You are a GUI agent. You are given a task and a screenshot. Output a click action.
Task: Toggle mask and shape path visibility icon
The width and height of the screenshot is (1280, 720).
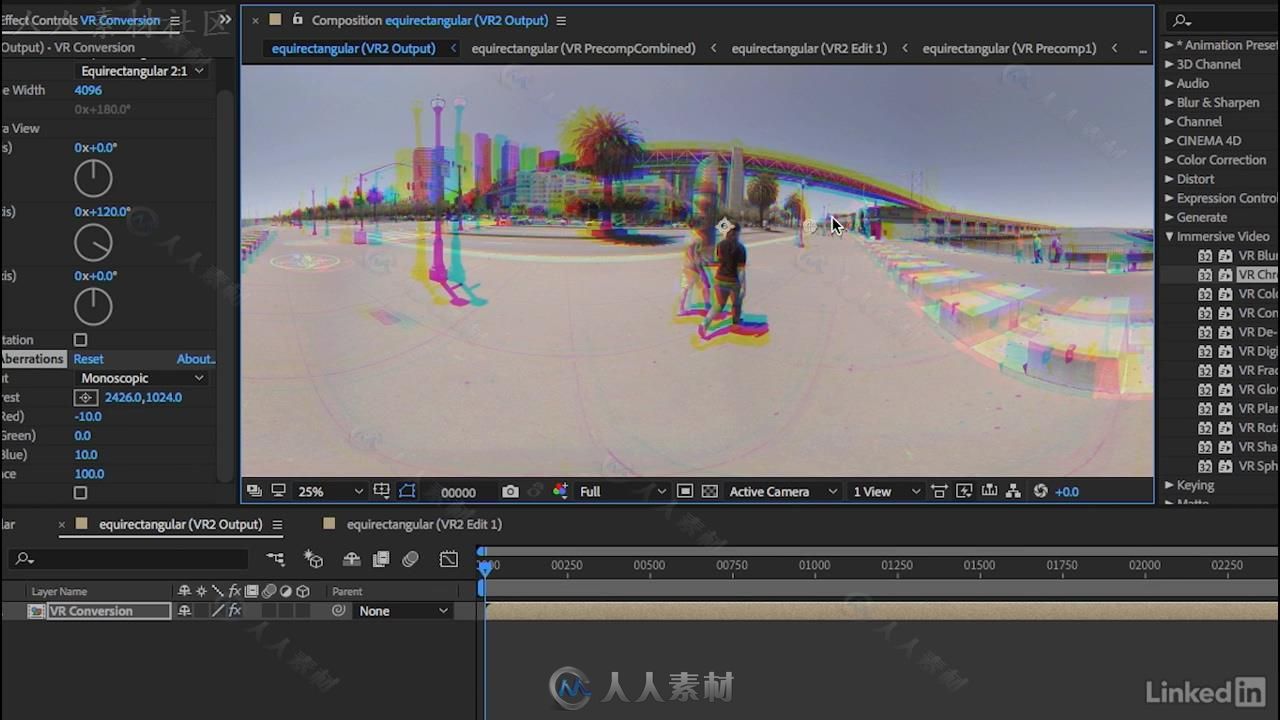pos(407,491)
